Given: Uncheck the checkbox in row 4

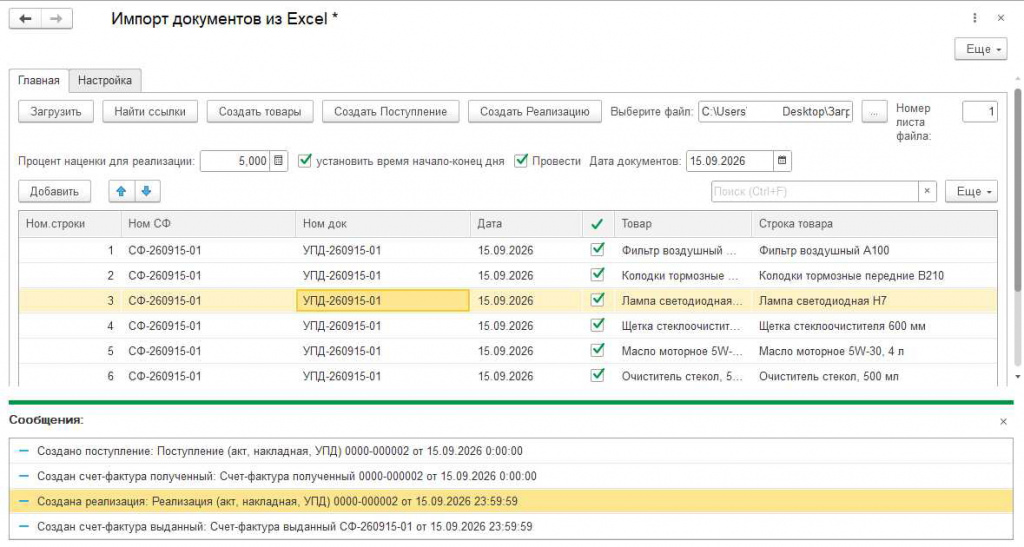Looking at the screenshot, I should click(597, 325).
